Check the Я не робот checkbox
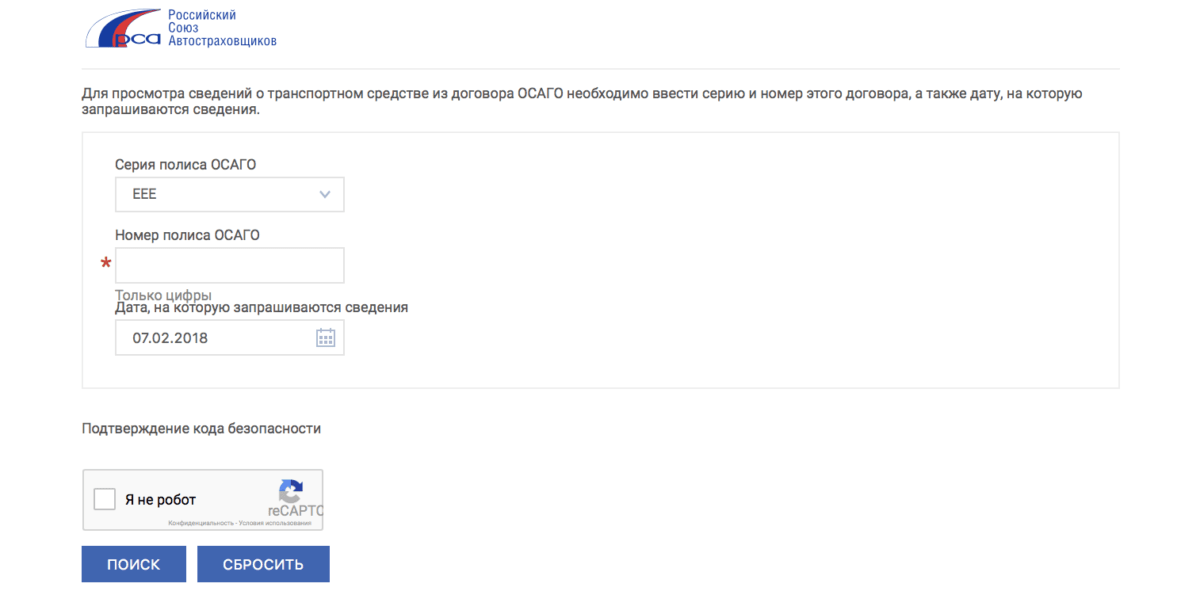 [x=104, y=499]
